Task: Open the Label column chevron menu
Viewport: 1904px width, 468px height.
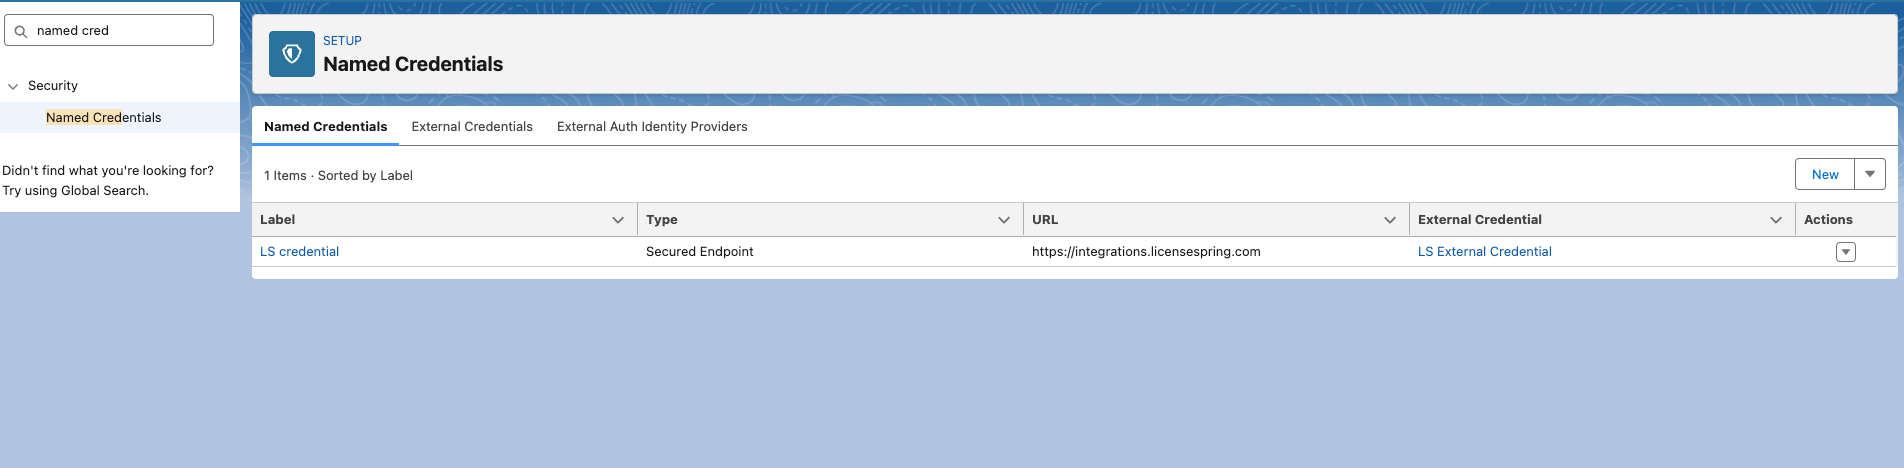Action: 618,220
